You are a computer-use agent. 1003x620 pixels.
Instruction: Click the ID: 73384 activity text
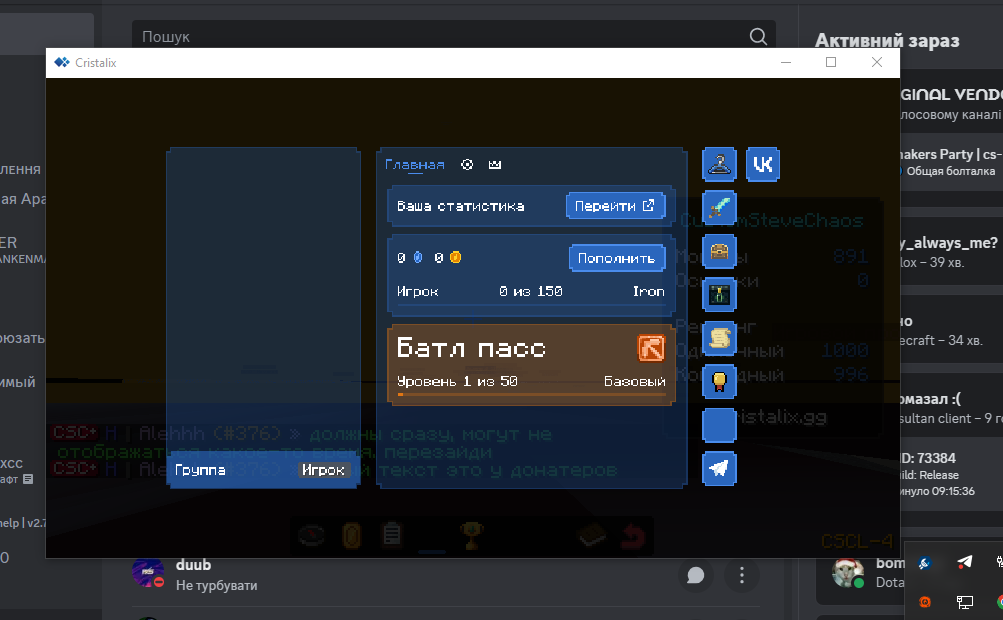coord(928,458)
